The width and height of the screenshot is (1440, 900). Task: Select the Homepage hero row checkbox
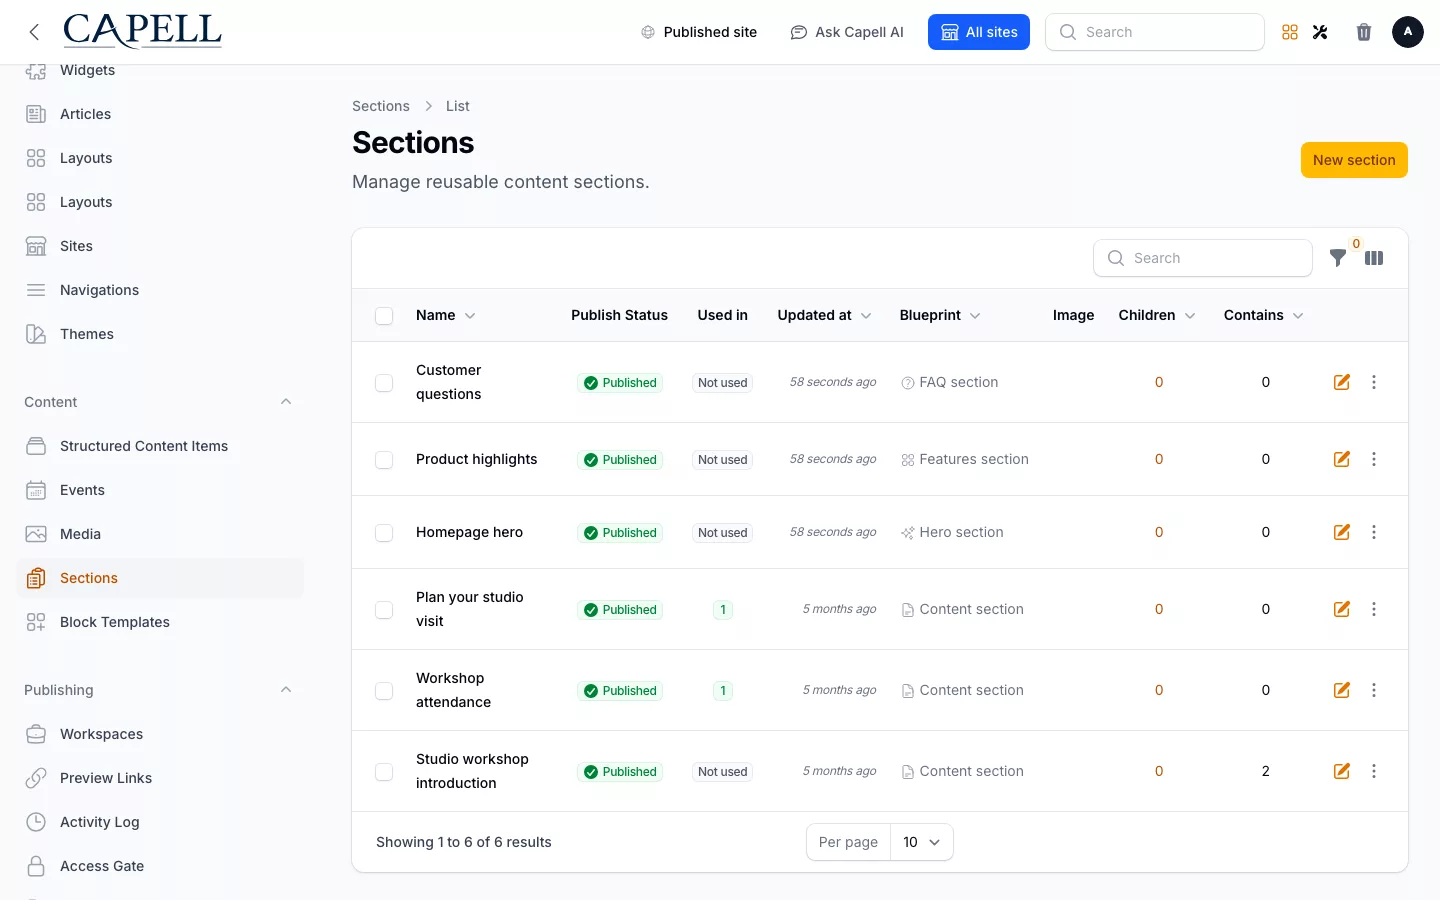pyautogui.click(x=384, y=533)
